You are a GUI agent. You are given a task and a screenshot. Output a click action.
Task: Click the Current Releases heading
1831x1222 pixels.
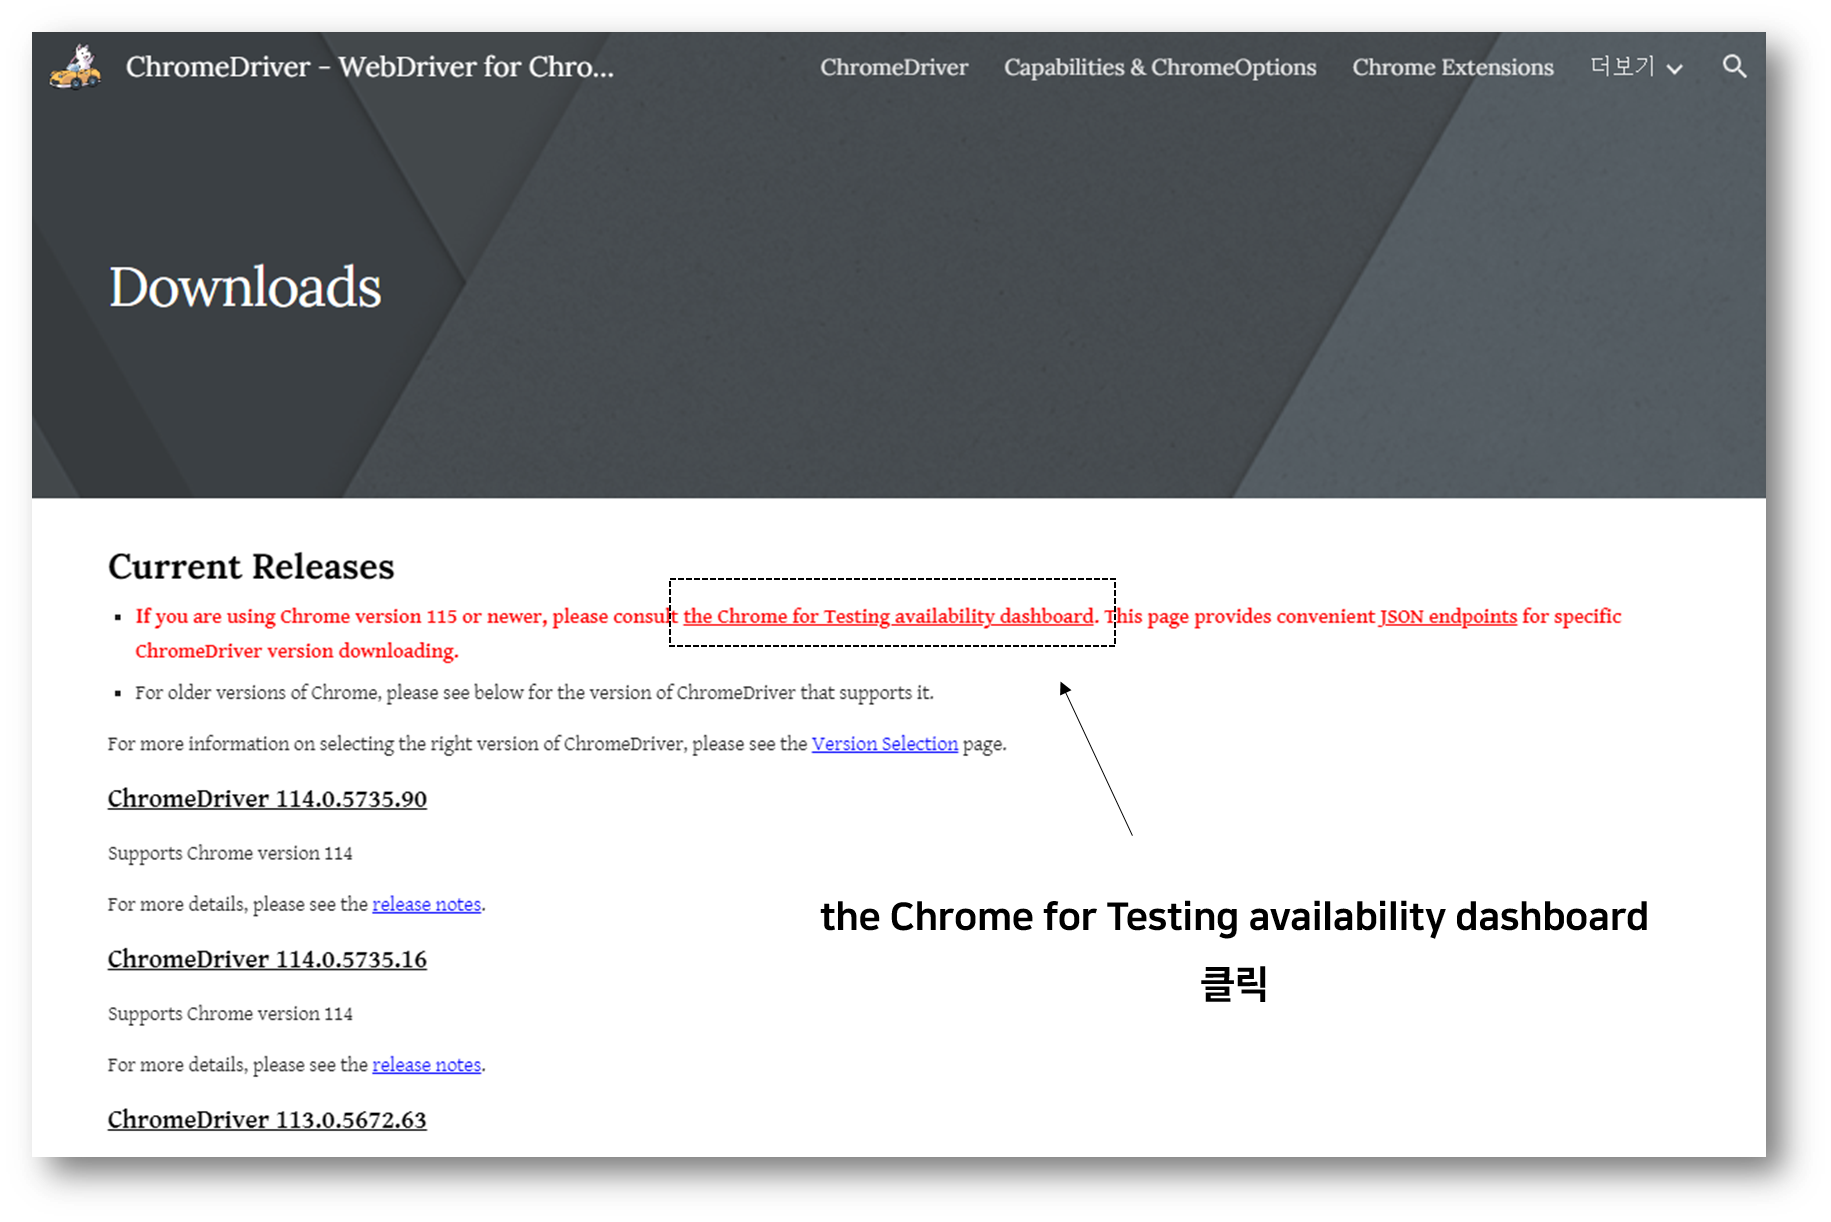pyautogui.click(x=251, y=567)
